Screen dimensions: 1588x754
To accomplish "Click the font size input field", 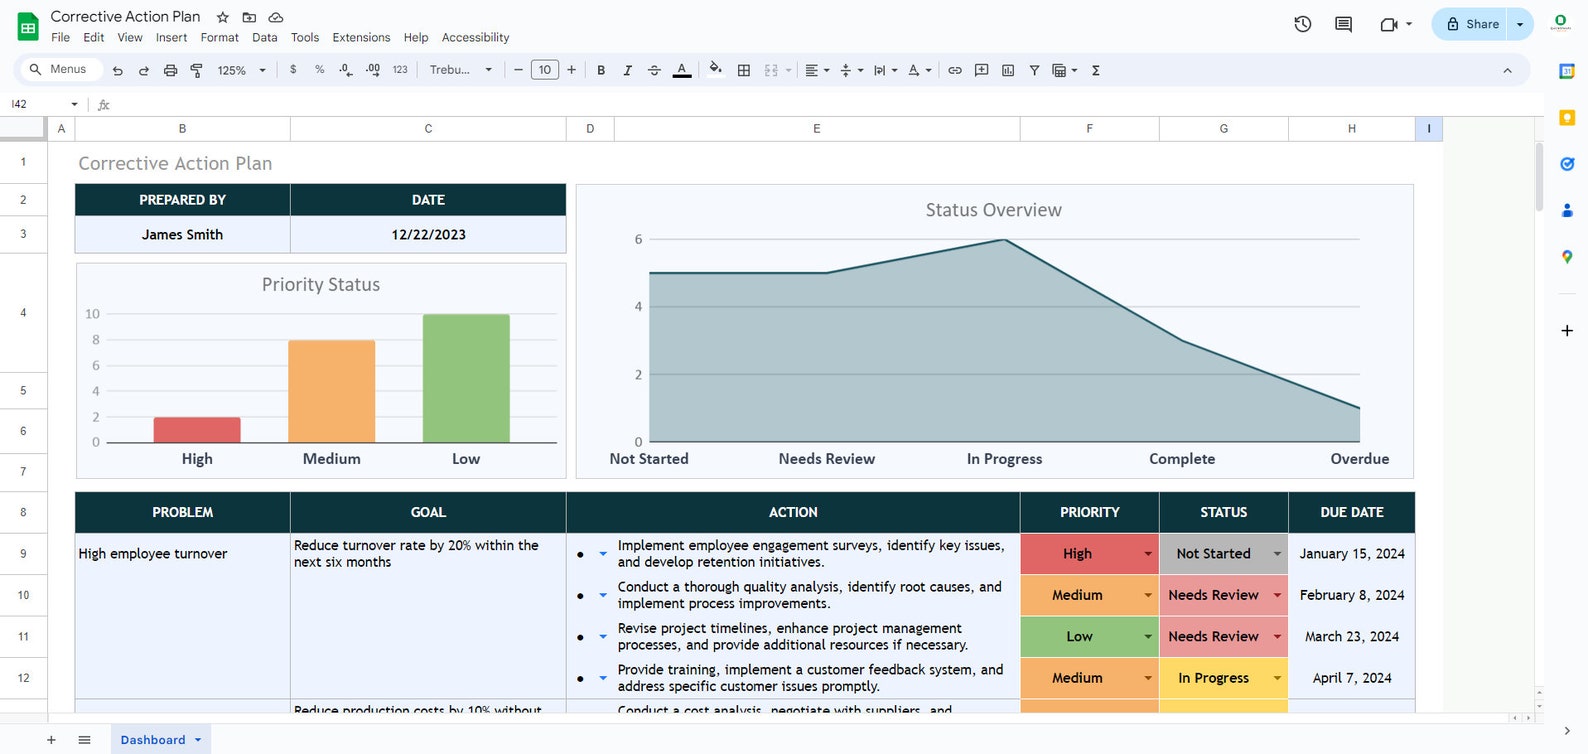I will (545, 70).
